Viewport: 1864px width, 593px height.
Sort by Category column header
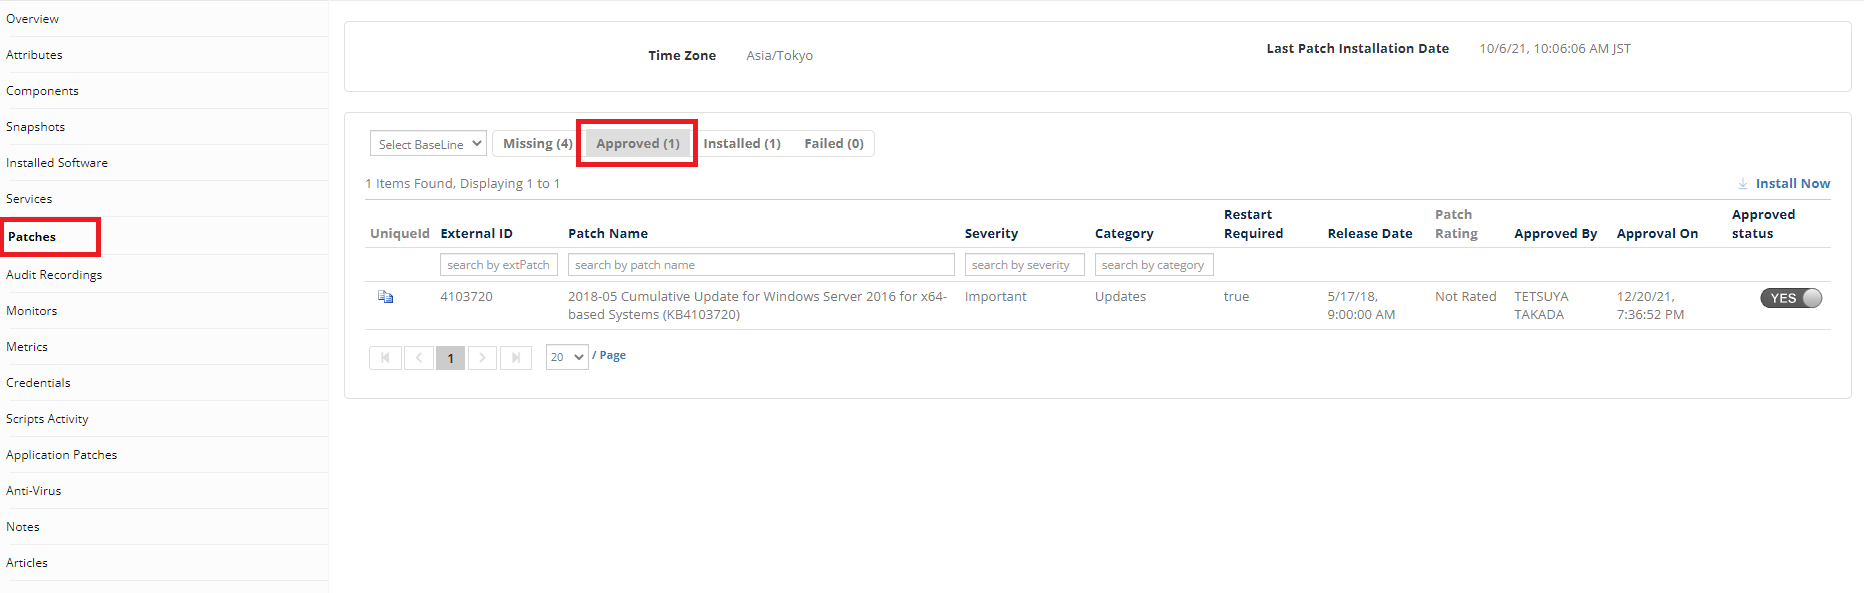tap(1124, 234)
